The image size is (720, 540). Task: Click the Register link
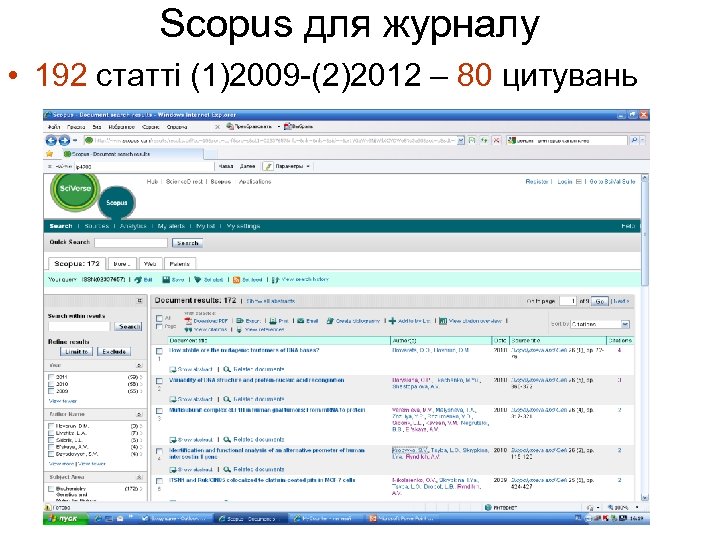click(x=537, y=182)
